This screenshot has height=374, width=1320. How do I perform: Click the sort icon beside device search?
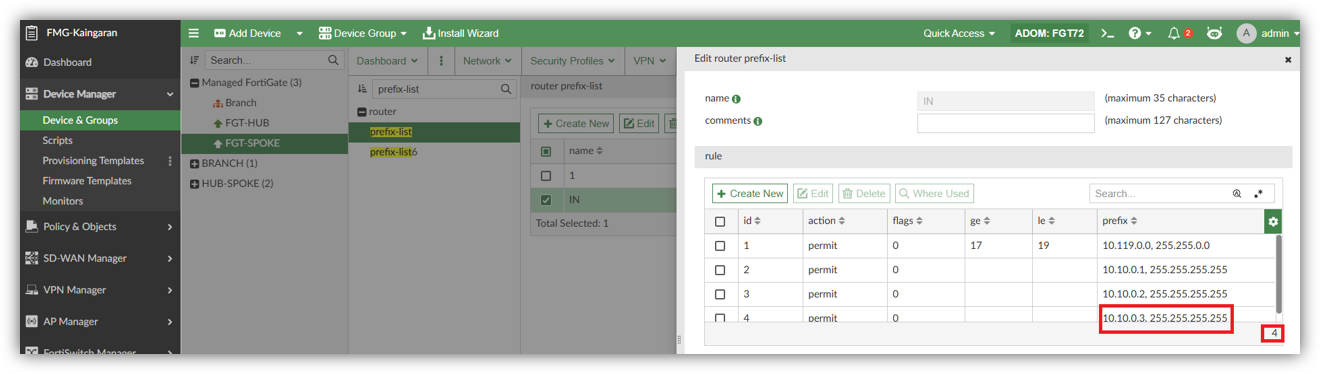[x=195, y=60]
